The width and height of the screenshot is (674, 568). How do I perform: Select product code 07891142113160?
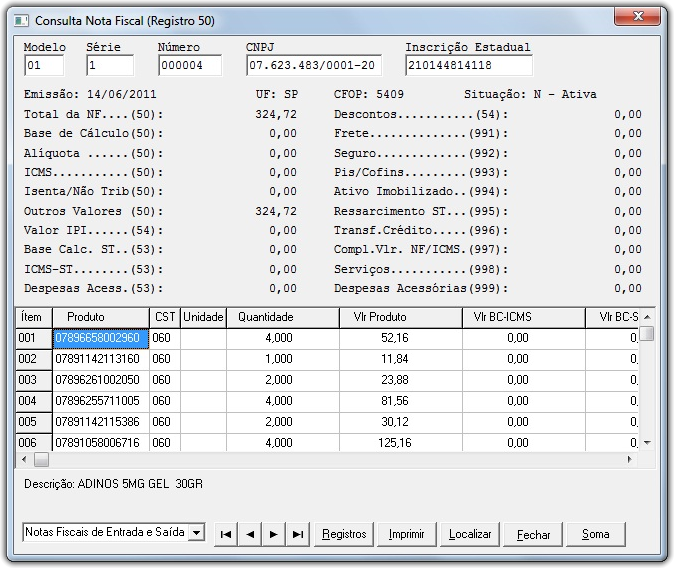click(101, 359)
